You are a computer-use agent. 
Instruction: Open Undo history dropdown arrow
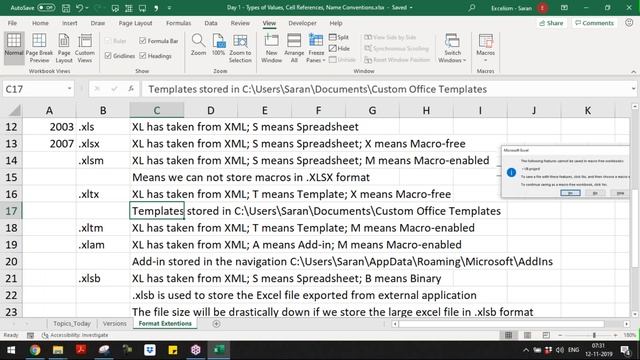(87, 8)
